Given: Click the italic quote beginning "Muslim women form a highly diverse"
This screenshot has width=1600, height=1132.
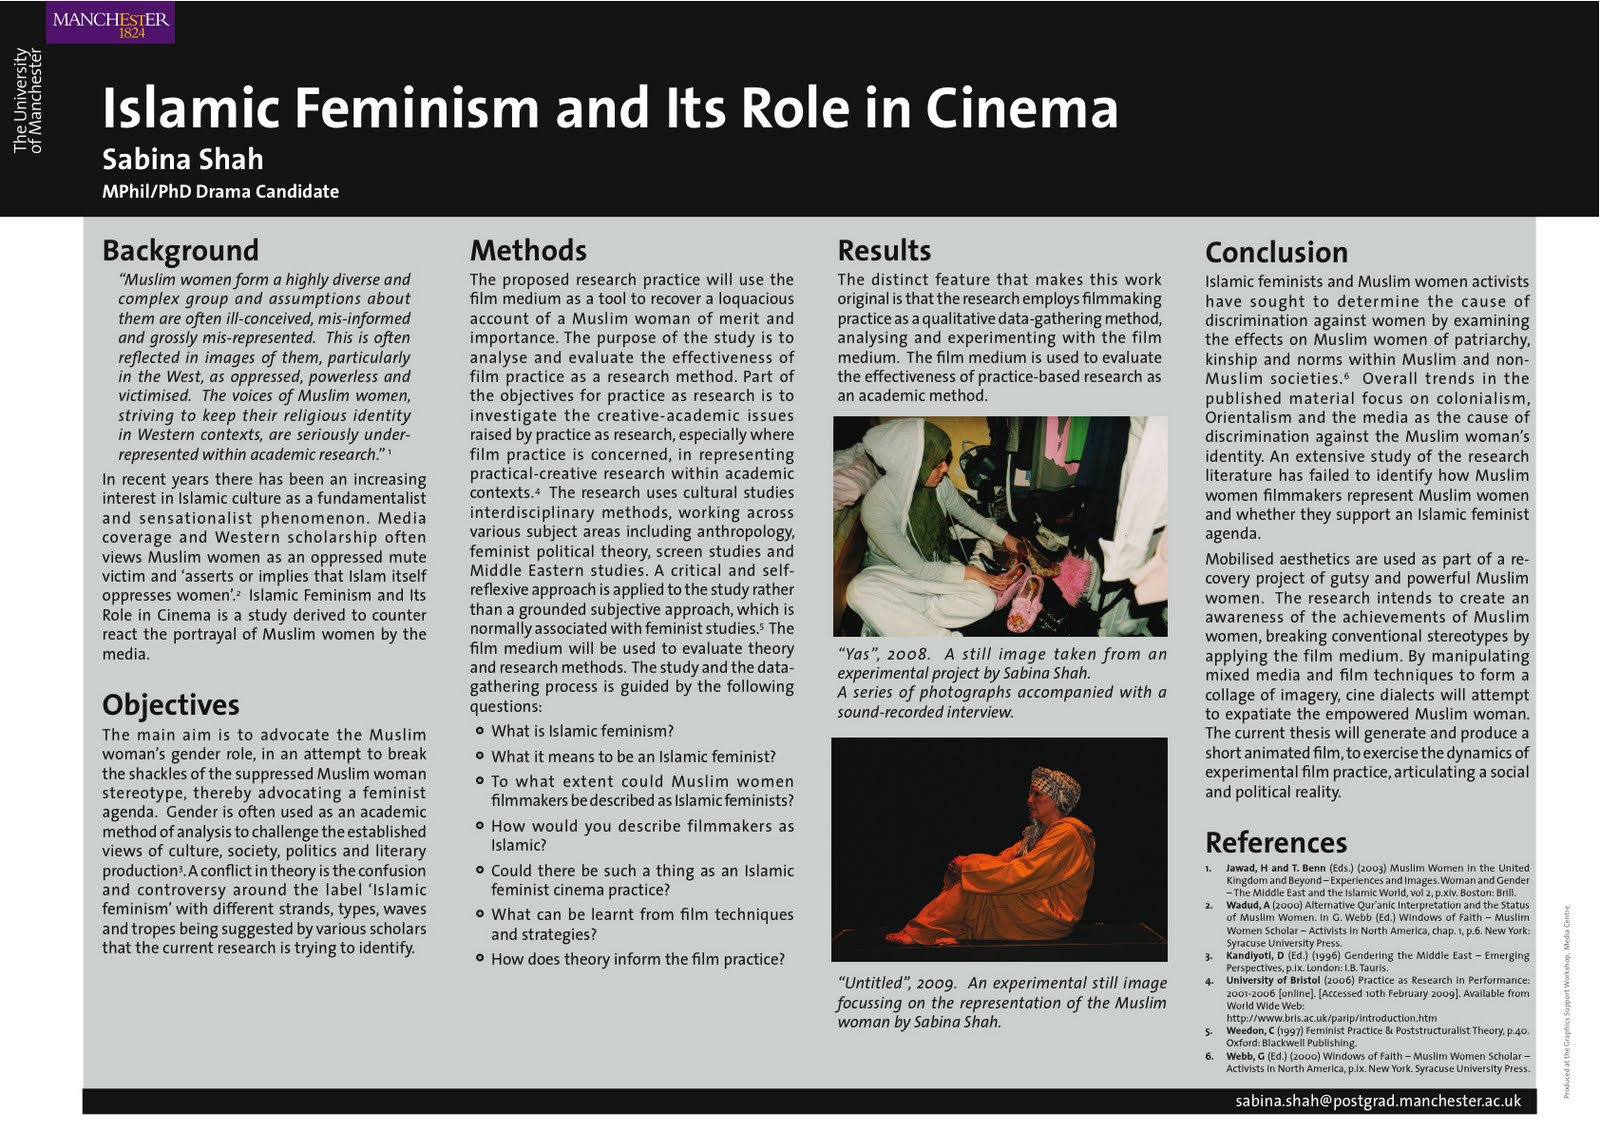Looking at the screenshot, I should 264,367.
